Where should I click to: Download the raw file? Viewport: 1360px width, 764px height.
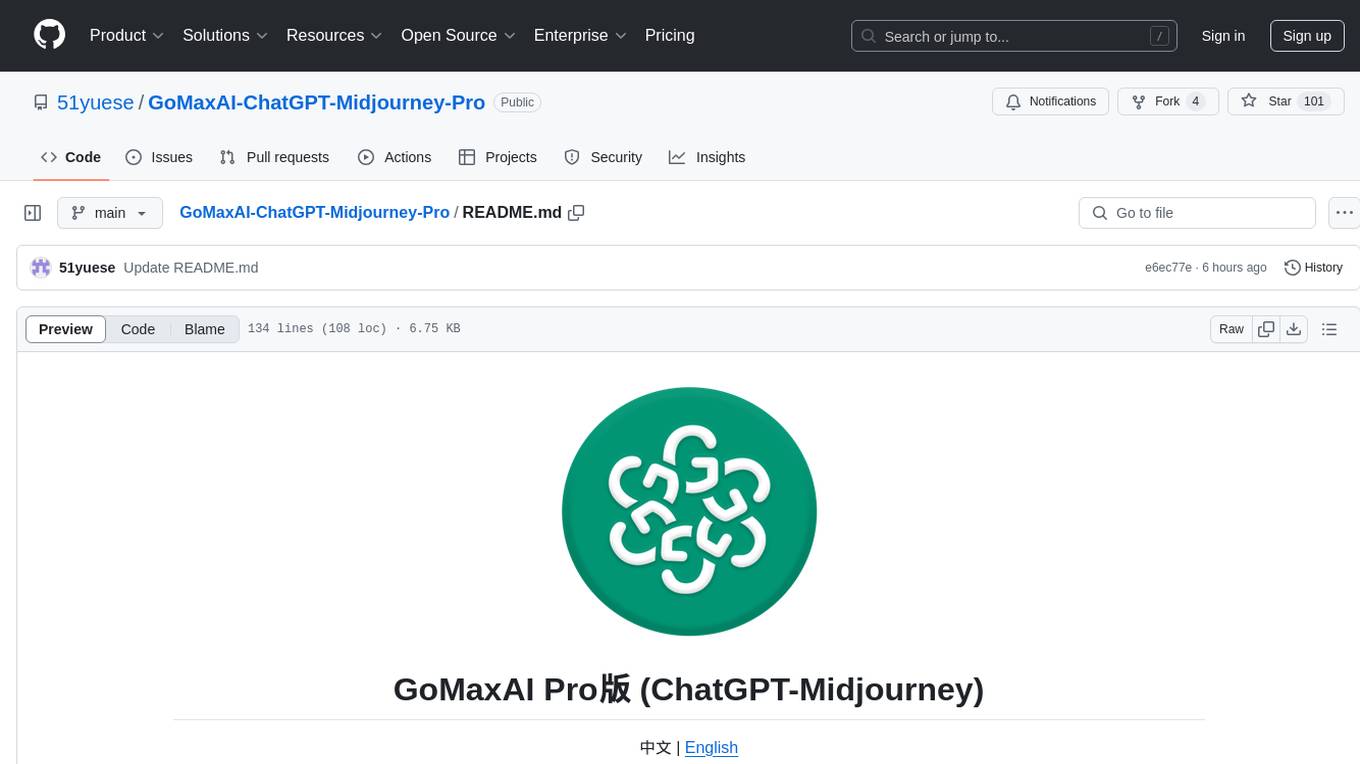[x=1294, y=329]
